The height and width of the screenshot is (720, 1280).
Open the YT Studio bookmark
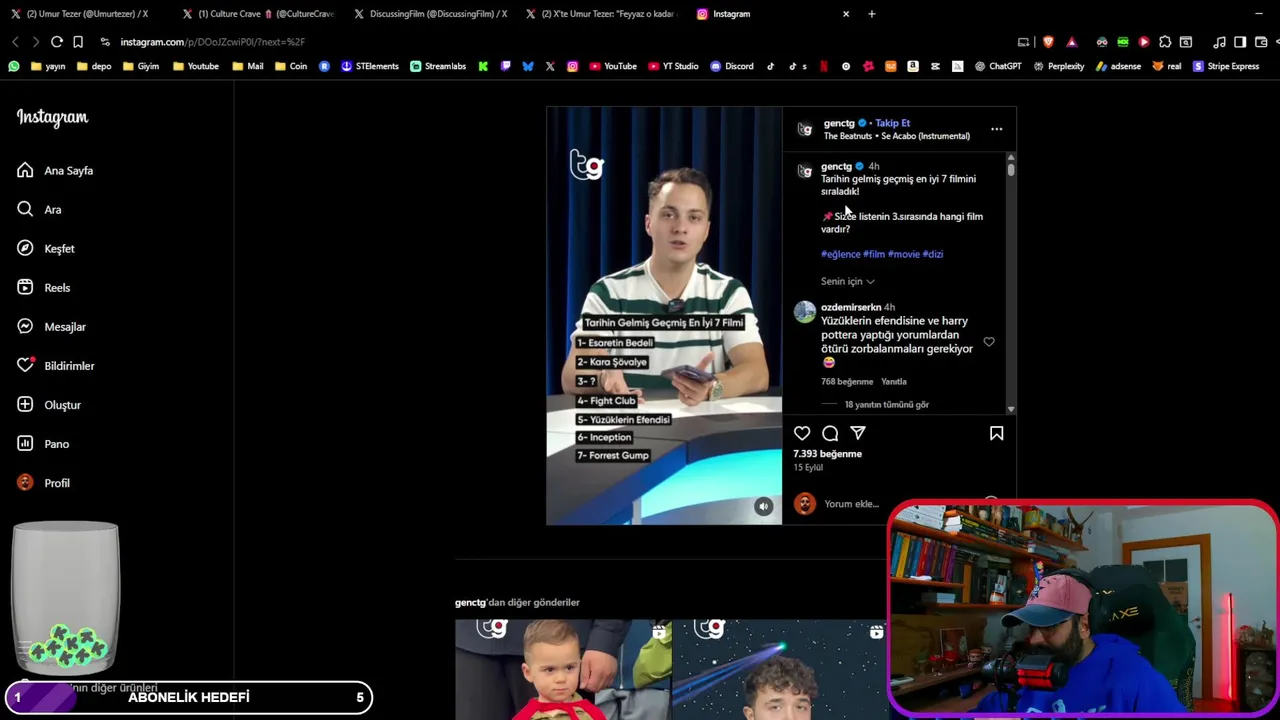673,66
